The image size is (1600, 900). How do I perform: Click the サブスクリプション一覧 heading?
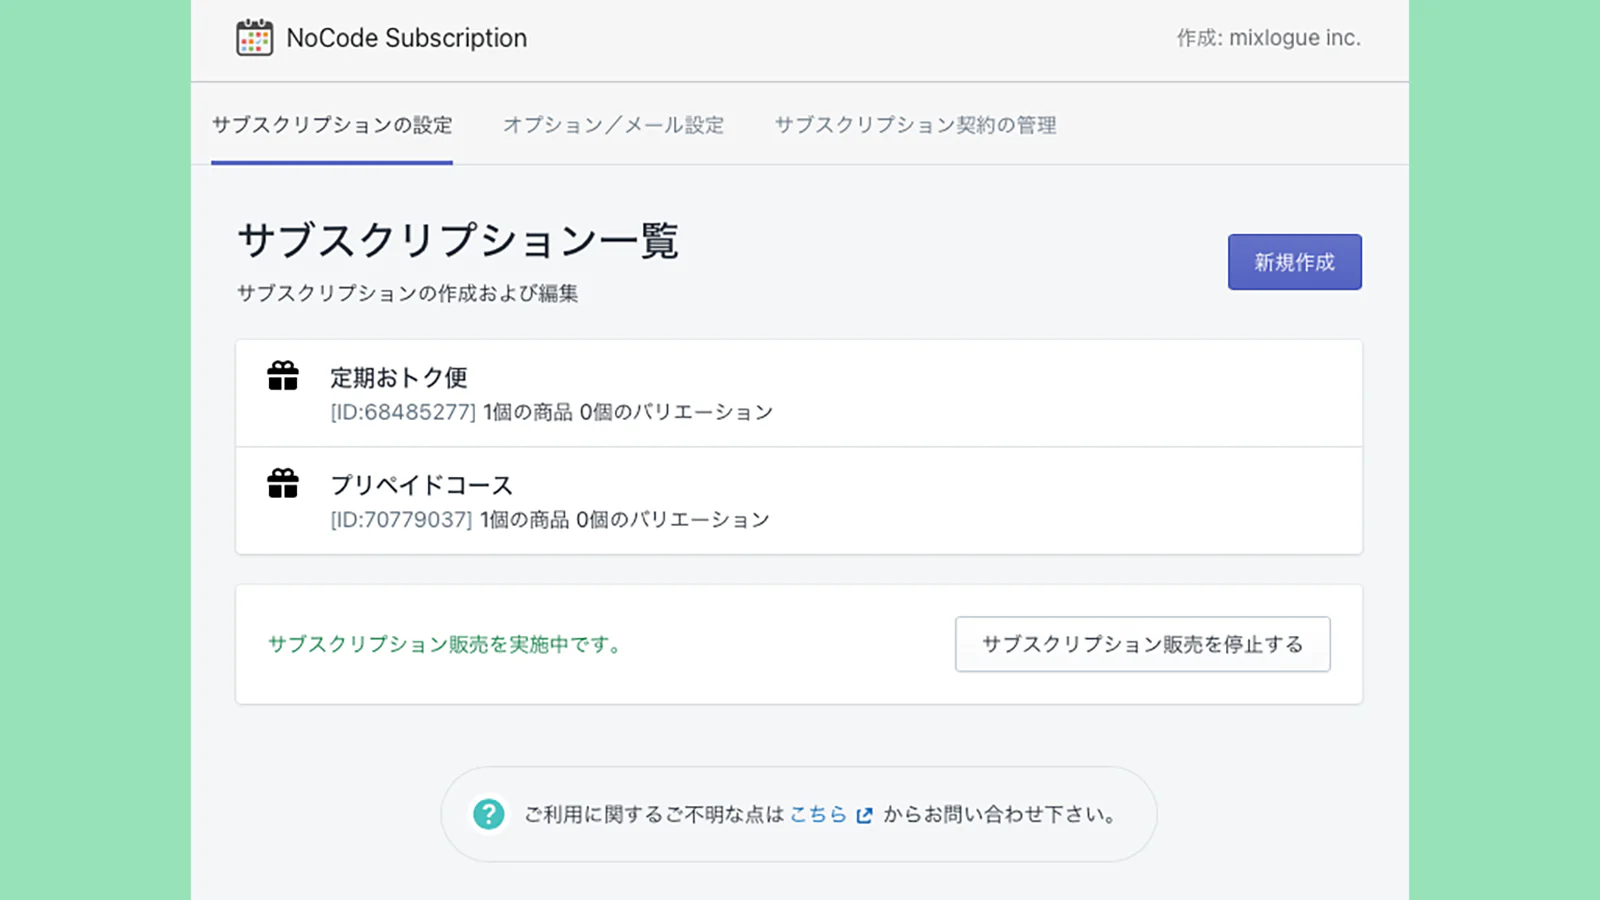click(458, 241)
